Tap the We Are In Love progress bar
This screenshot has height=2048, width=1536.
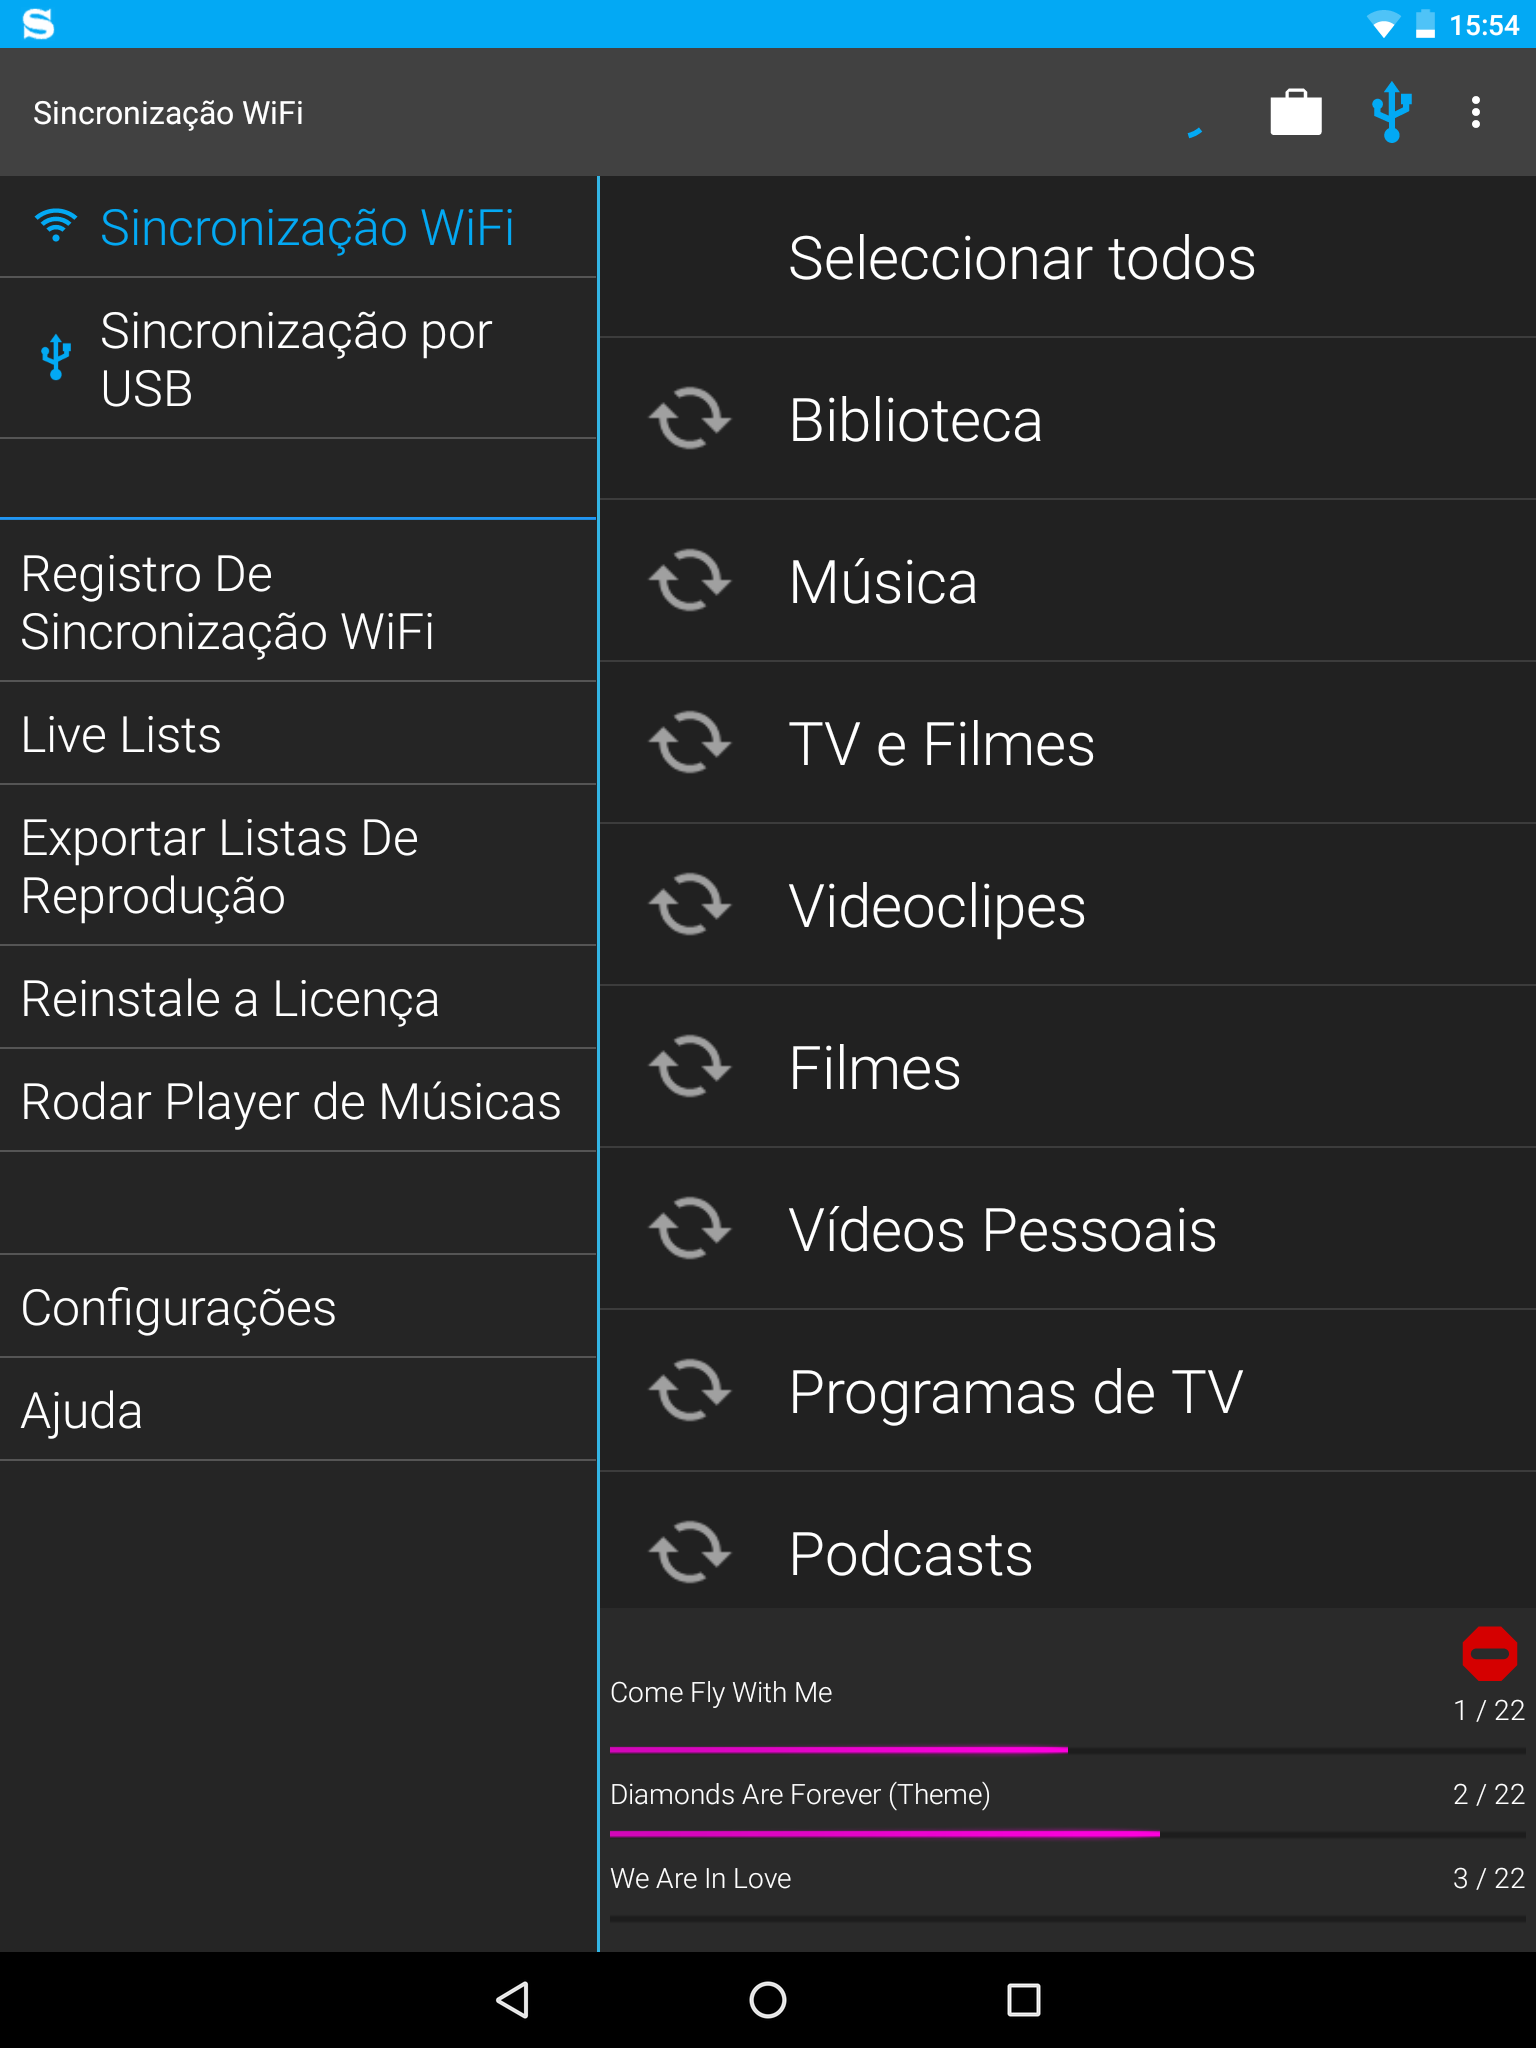pyautogui.click(x=1068, y=1918)
